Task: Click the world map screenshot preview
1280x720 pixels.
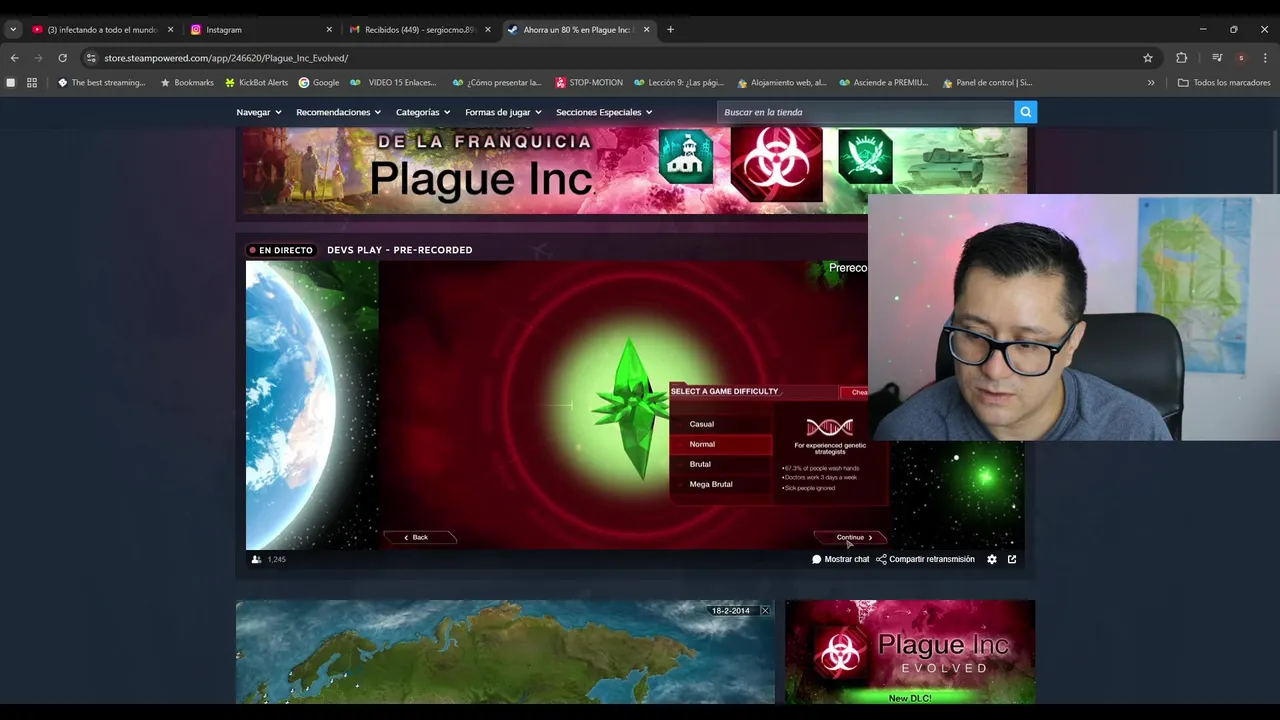Action: pyautogui.click(x=505, y=652)
